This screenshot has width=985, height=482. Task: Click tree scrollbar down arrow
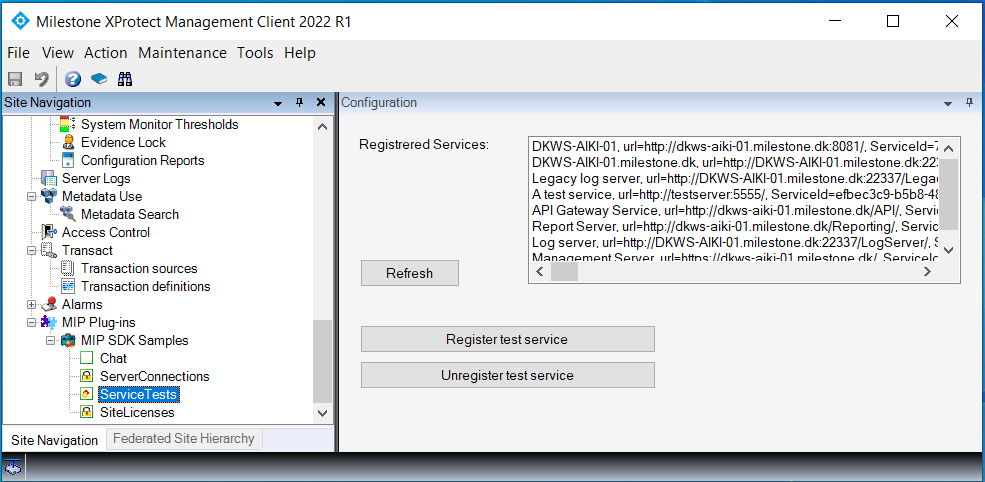[x=322, y=413]
